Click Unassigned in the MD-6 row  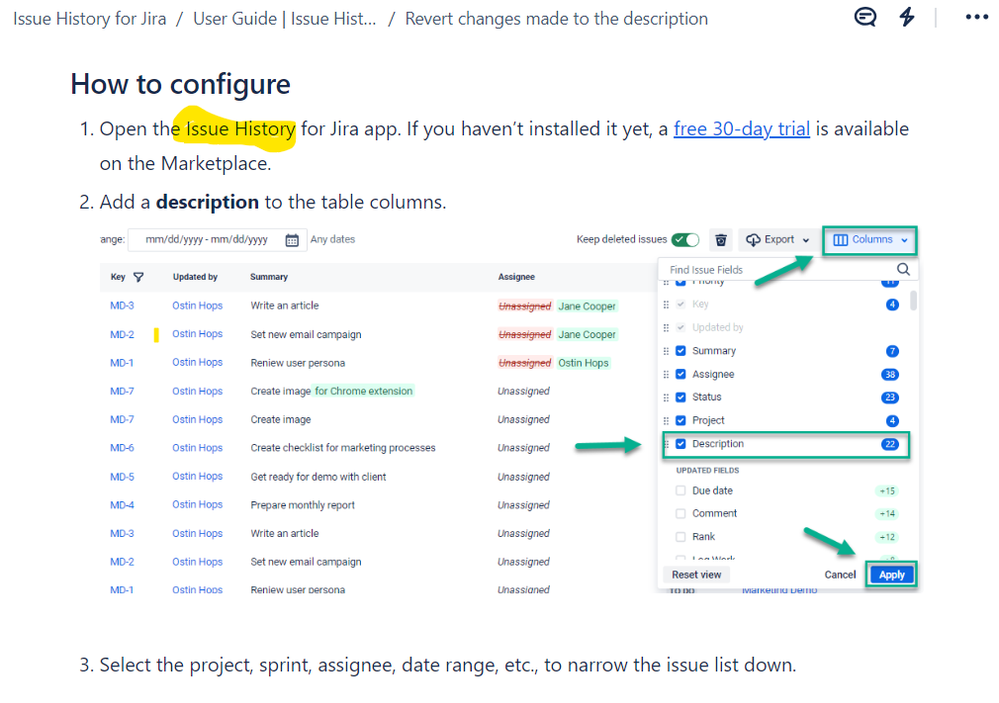[x=523, y=448]
